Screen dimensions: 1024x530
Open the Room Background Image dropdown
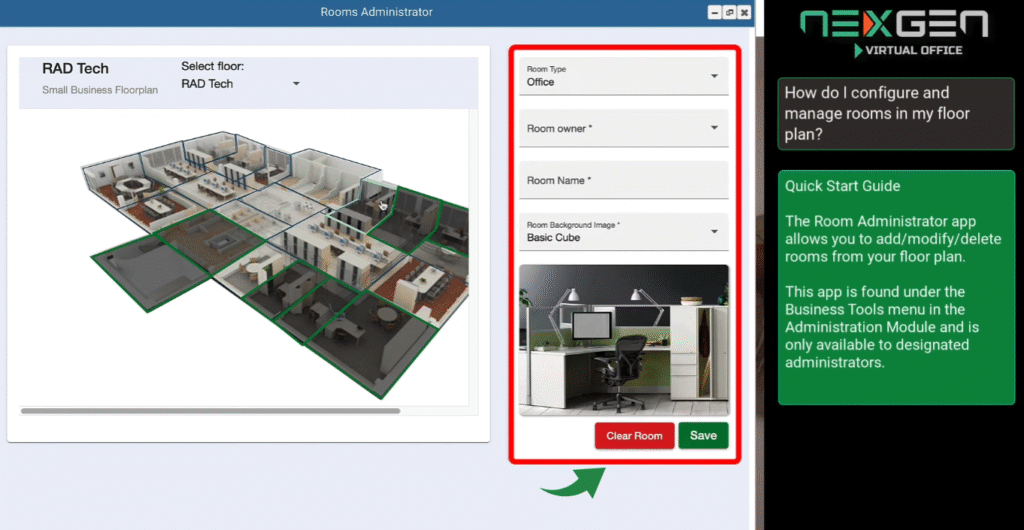click(x=624, y=232)
